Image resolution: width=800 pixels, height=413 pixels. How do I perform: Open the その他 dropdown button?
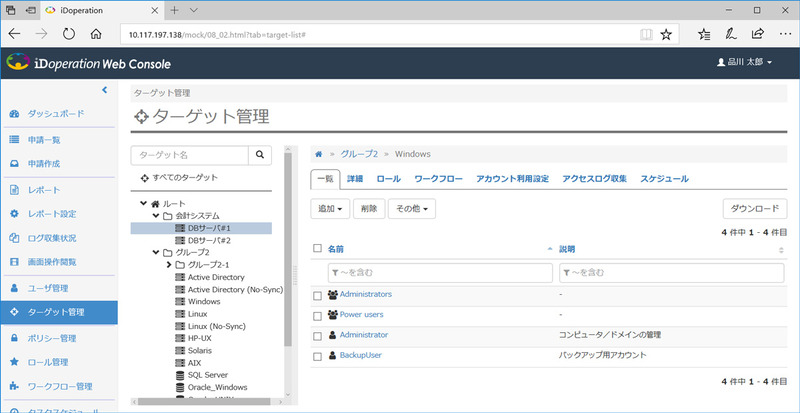(x=412, y=209)
